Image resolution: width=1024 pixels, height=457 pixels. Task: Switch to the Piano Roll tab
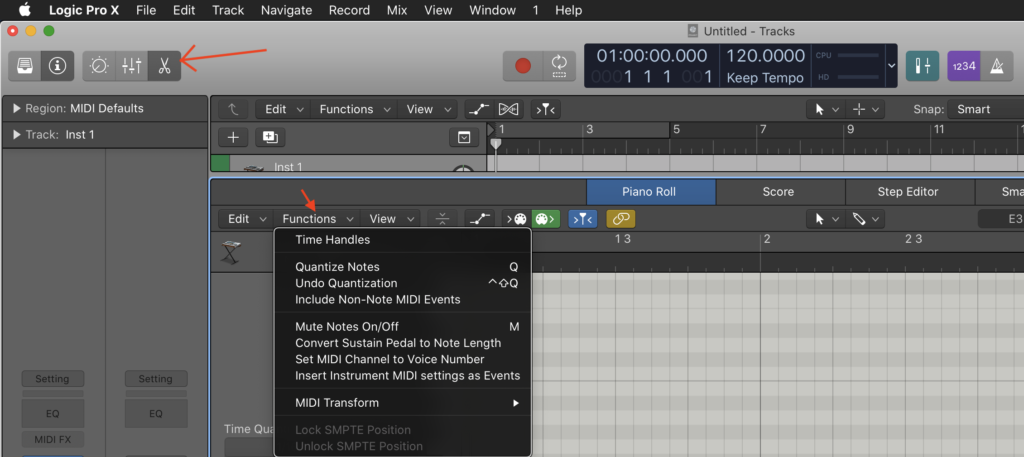click(x=651, y=192)
